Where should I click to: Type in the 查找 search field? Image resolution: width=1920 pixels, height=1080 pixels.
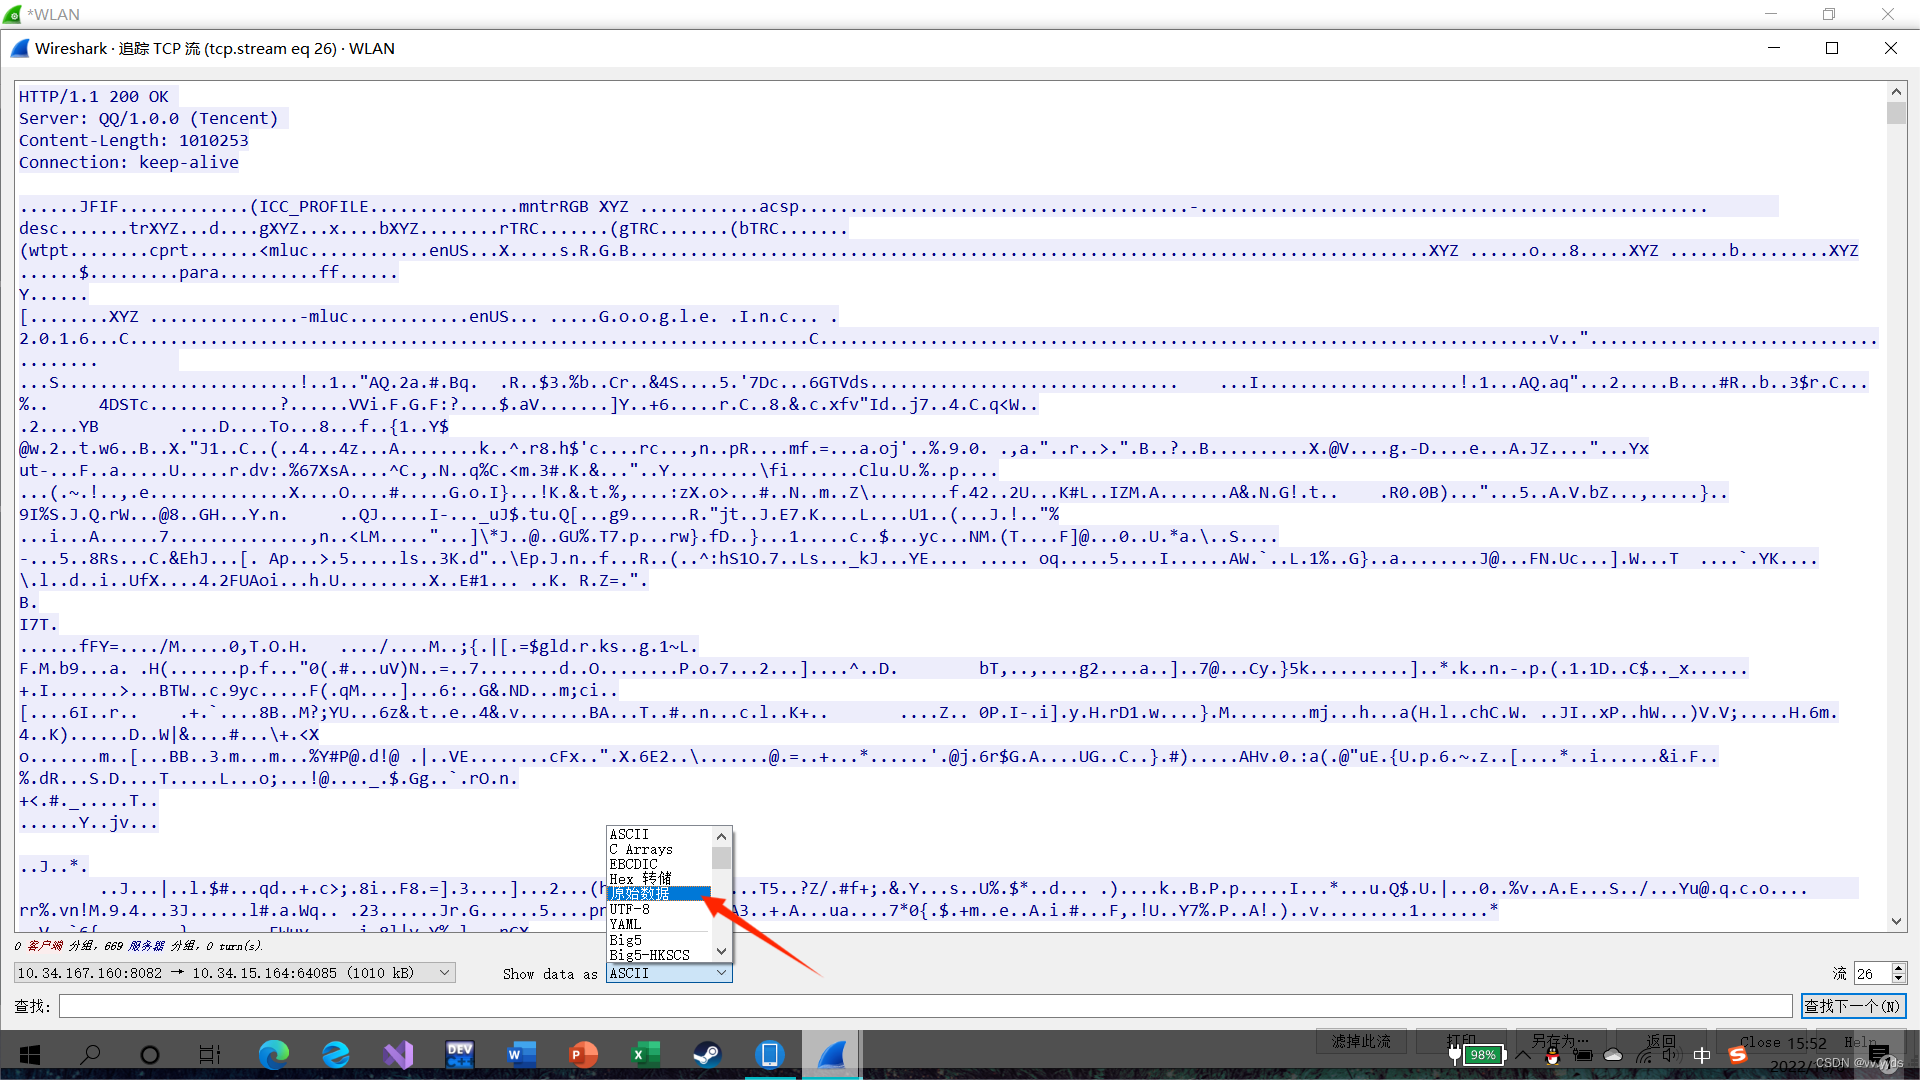tap(925, 1006)
